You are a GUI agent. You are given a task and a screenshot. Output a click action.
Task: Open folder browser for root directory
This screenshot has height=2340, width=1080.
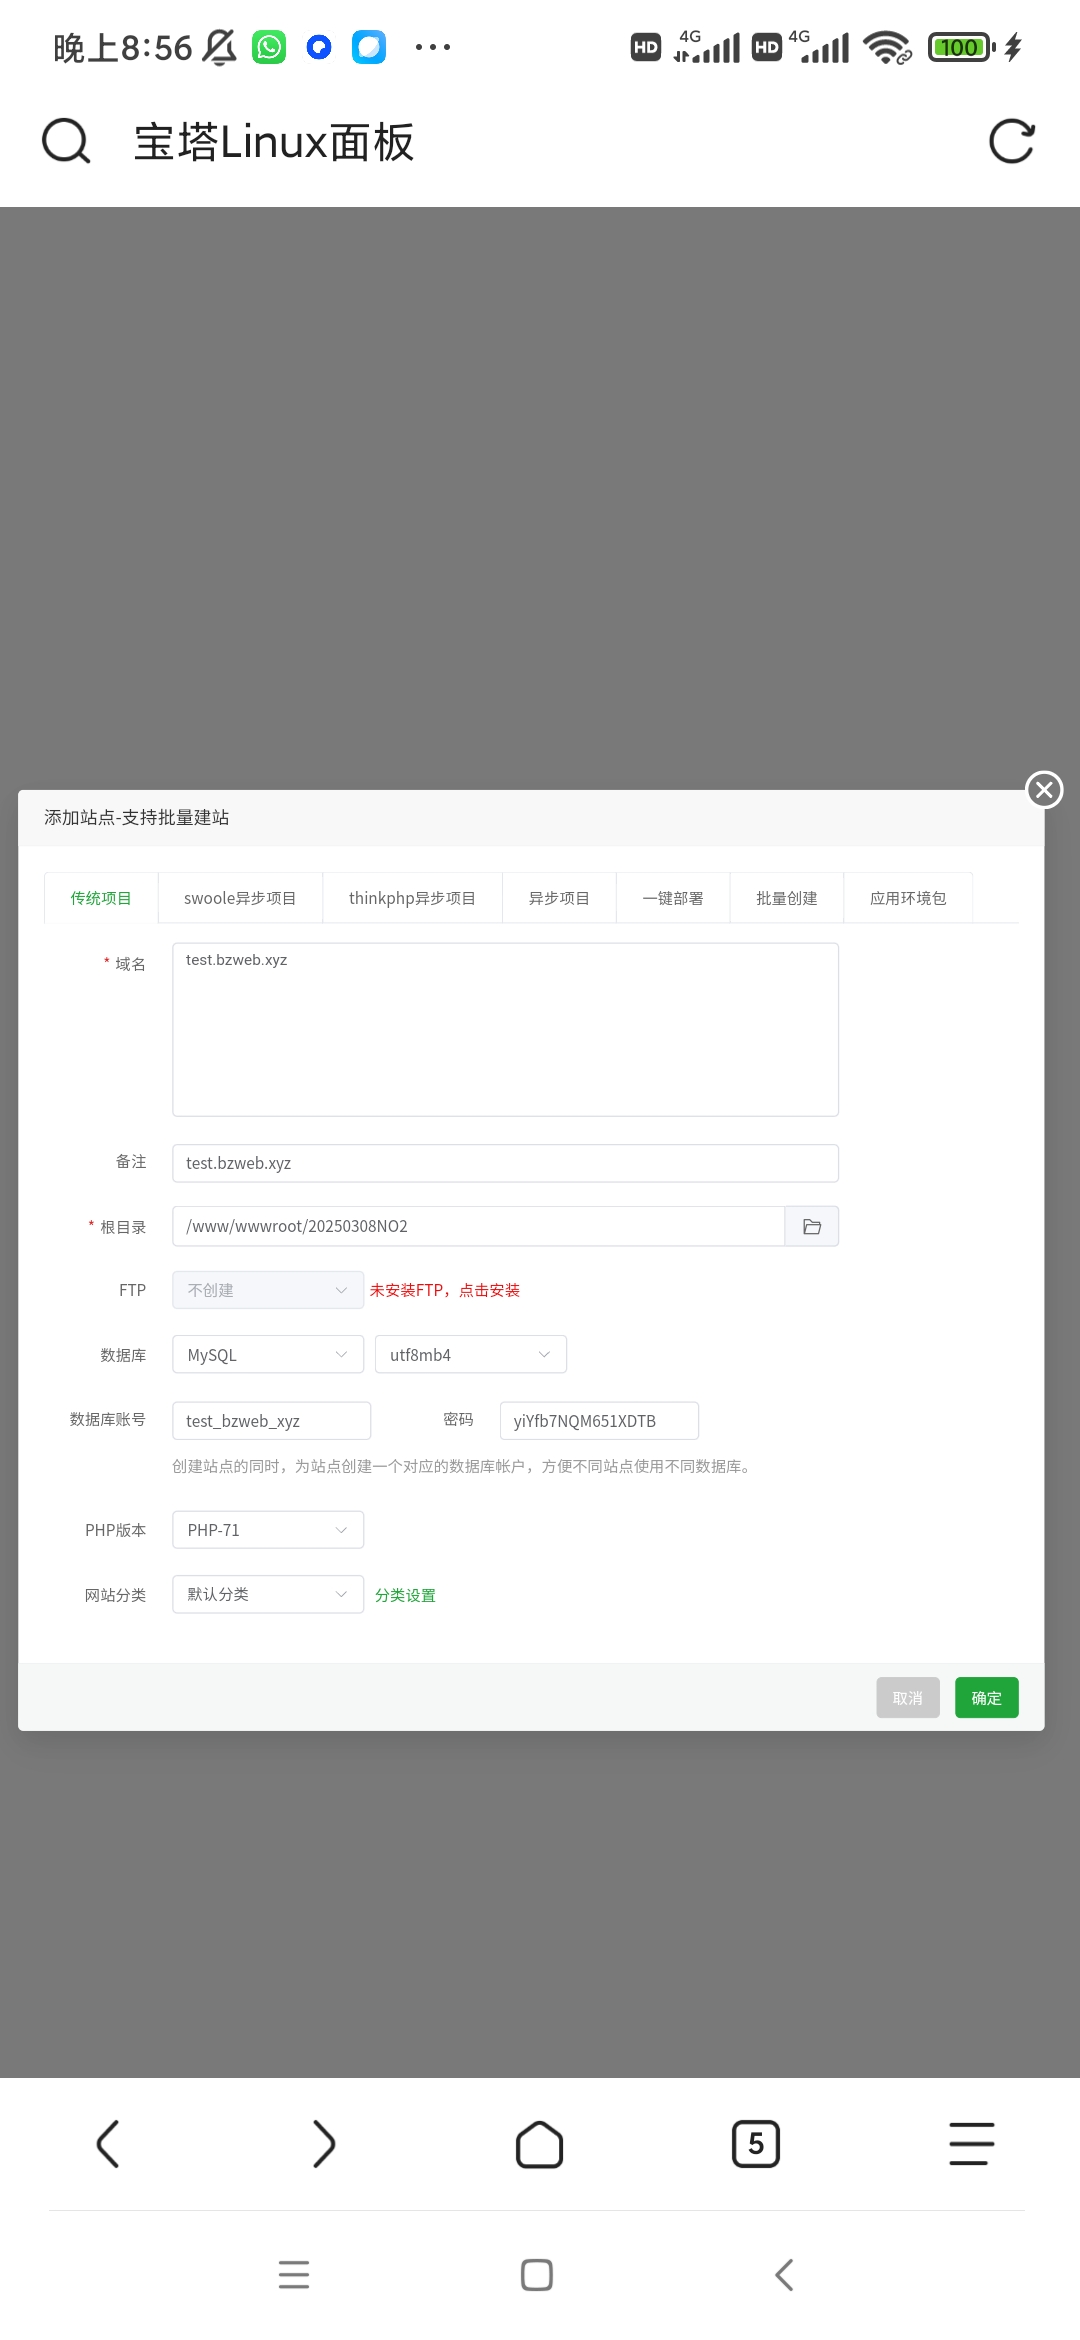[811, 1226]
